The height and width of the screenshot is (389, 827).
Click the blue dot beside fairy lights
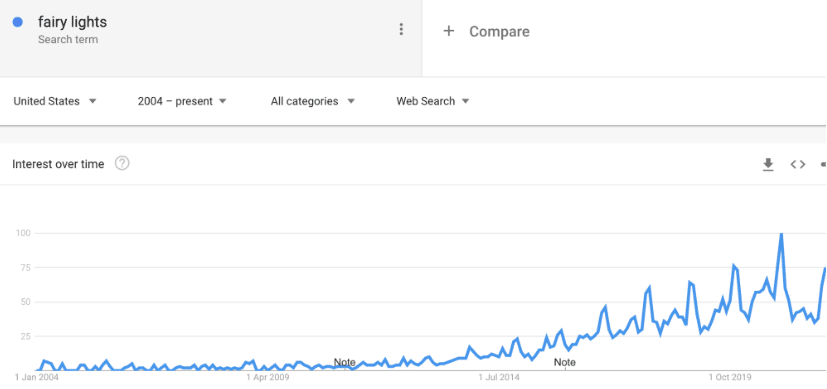(x=18, y=22)
